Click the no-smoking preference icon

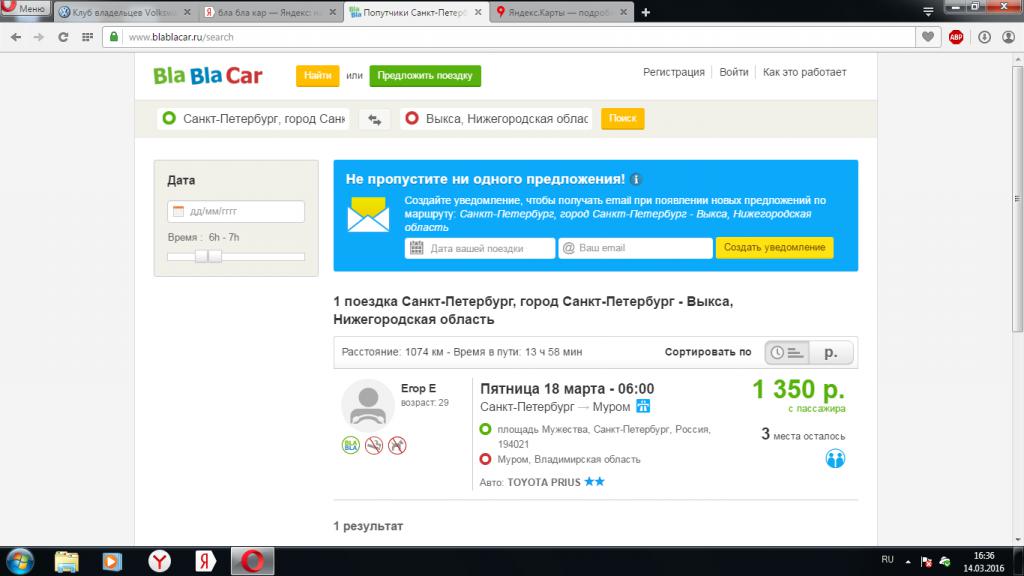pyautogui.click(x=374, y=445)
